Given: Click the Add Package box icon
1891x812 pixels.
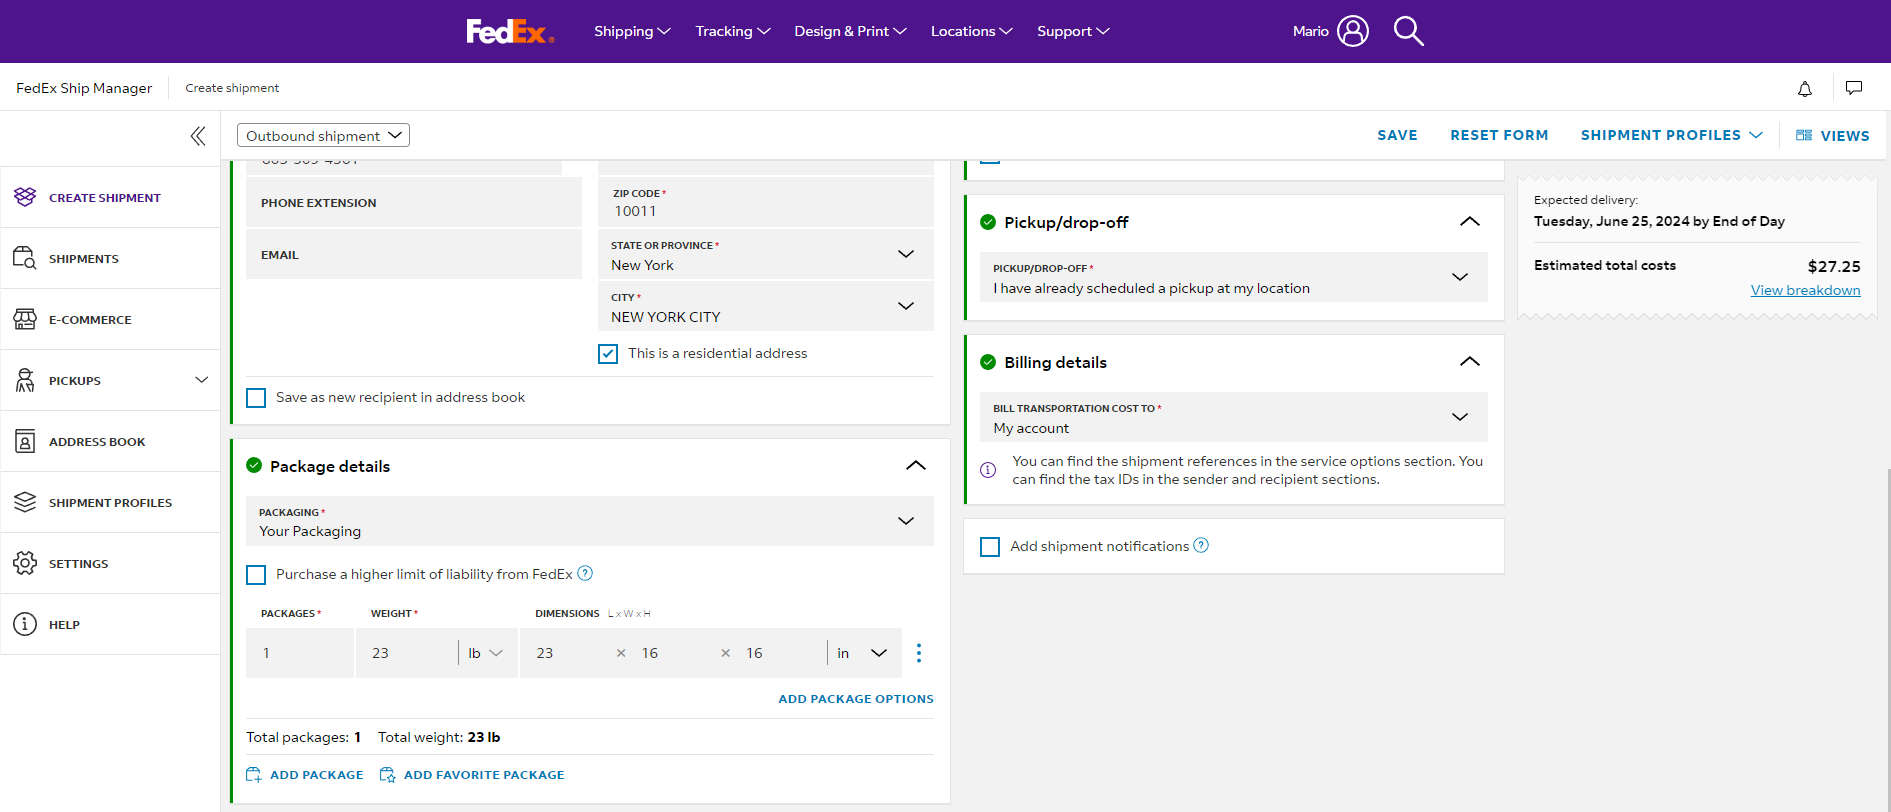Looking at the screenshot, I should pyautogui.click(x=254, y=775).
